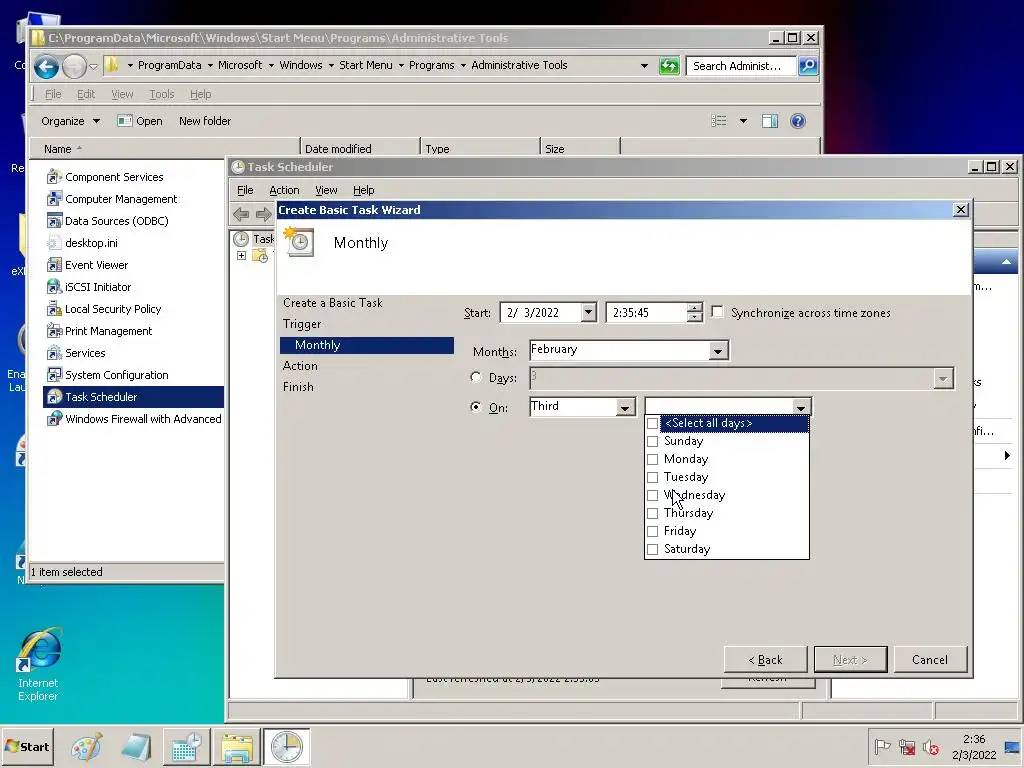Click the Open button in Explorer toolbar
1024x768 pixels.
(x=140, y=121)
